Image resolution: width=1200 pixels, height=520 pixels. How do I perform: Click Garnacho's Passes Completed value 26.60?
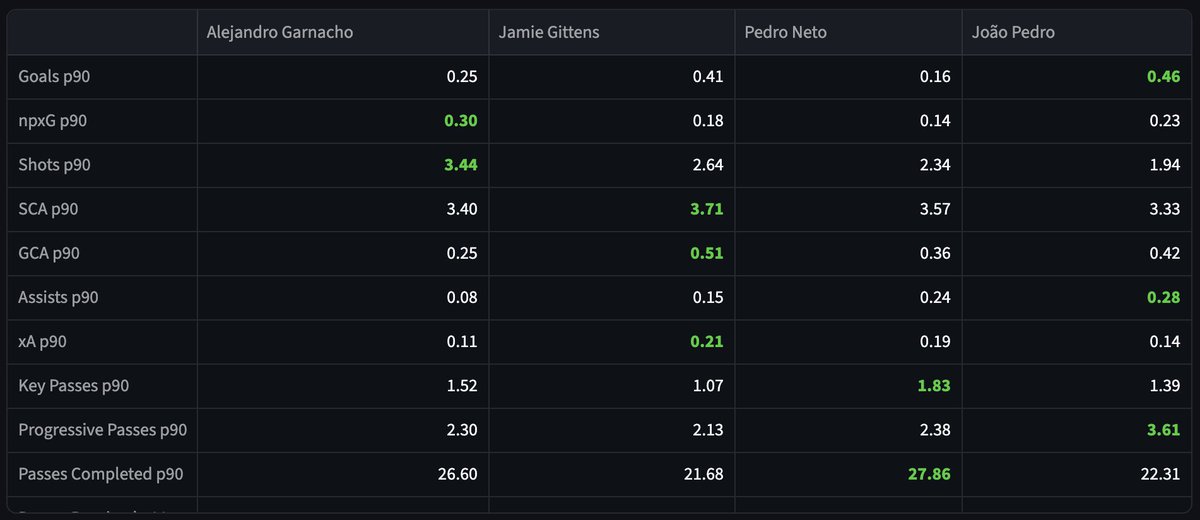pyautogui.click(x=457, y=474)
